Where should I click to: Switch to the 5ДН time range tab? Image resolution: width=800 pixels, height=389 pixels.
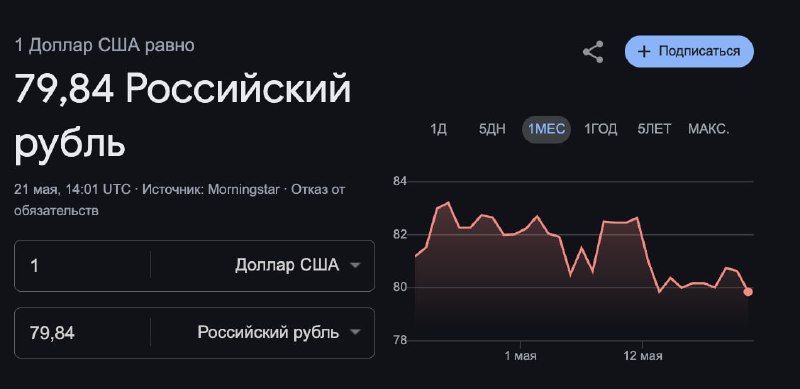[492, 129]
